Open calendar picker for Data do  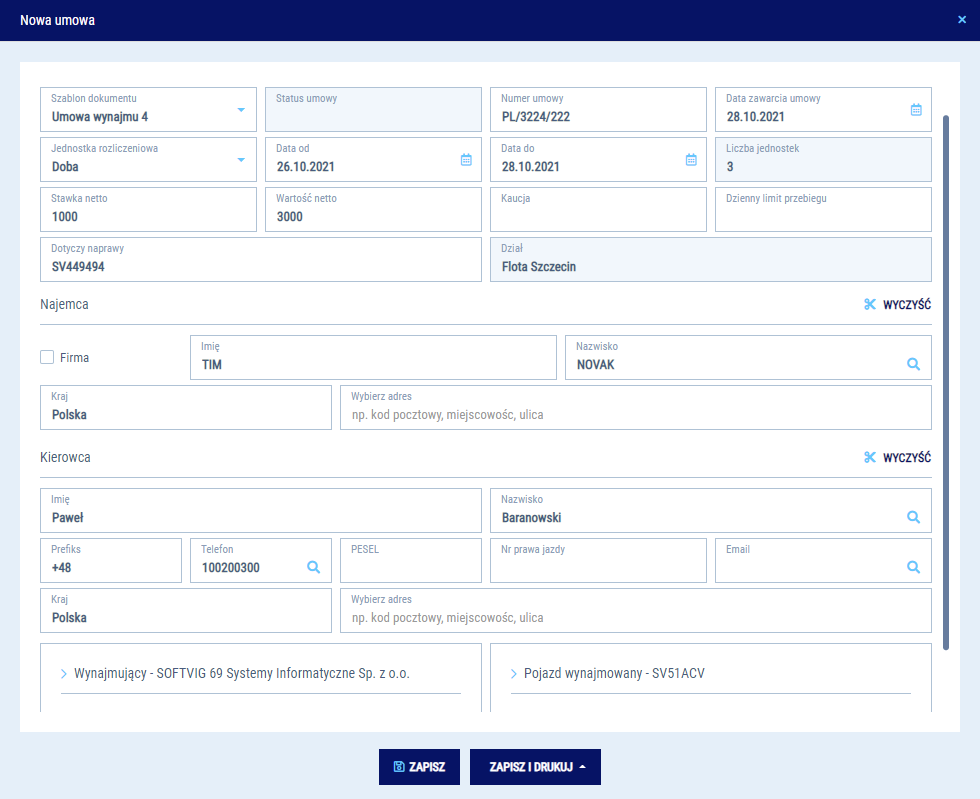coord(690,160)
